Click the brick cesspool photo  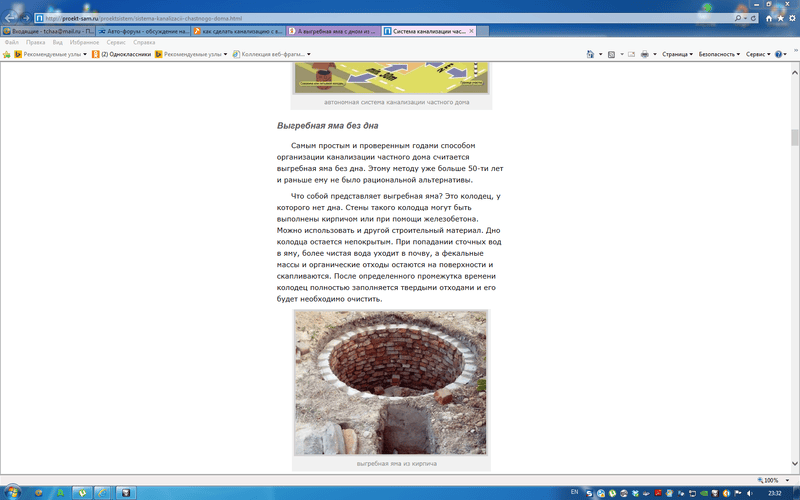[x=390, y=382]
